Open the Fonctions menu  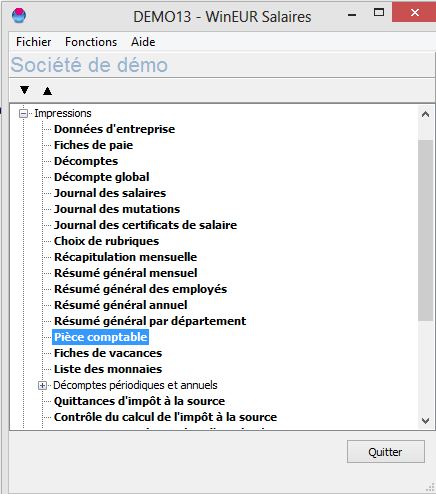[91, 42]
